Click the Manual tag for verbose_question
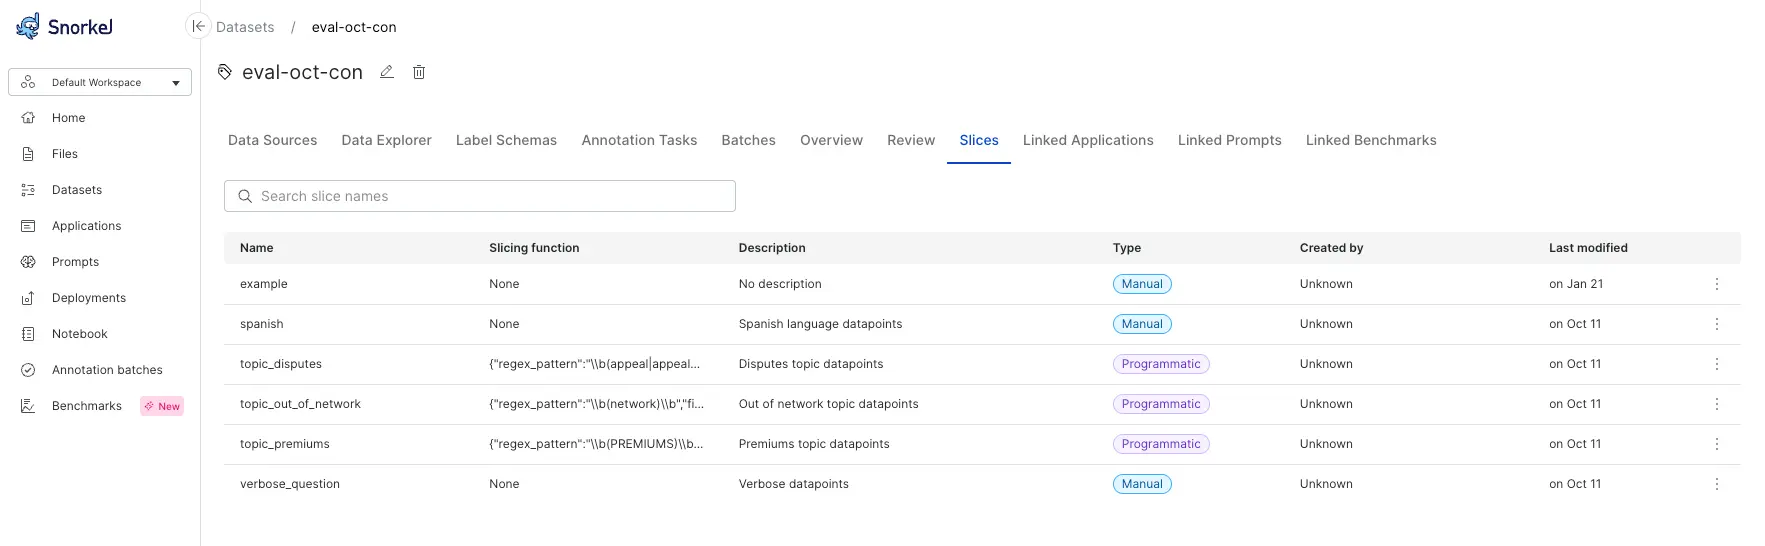Image resolution: width=1765 pixels, height=546 pixels. tap(1142, 484)
